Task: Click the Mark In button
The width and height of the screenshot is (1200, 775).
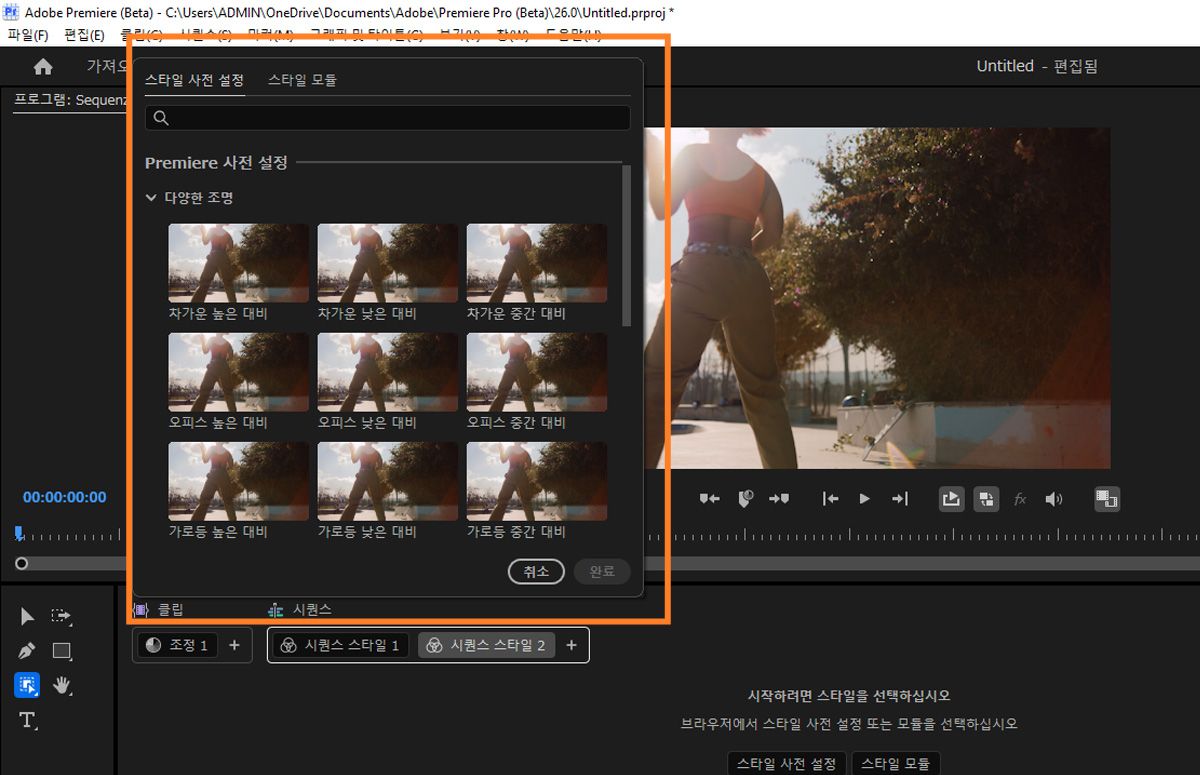Action: (x=709, y=499)
